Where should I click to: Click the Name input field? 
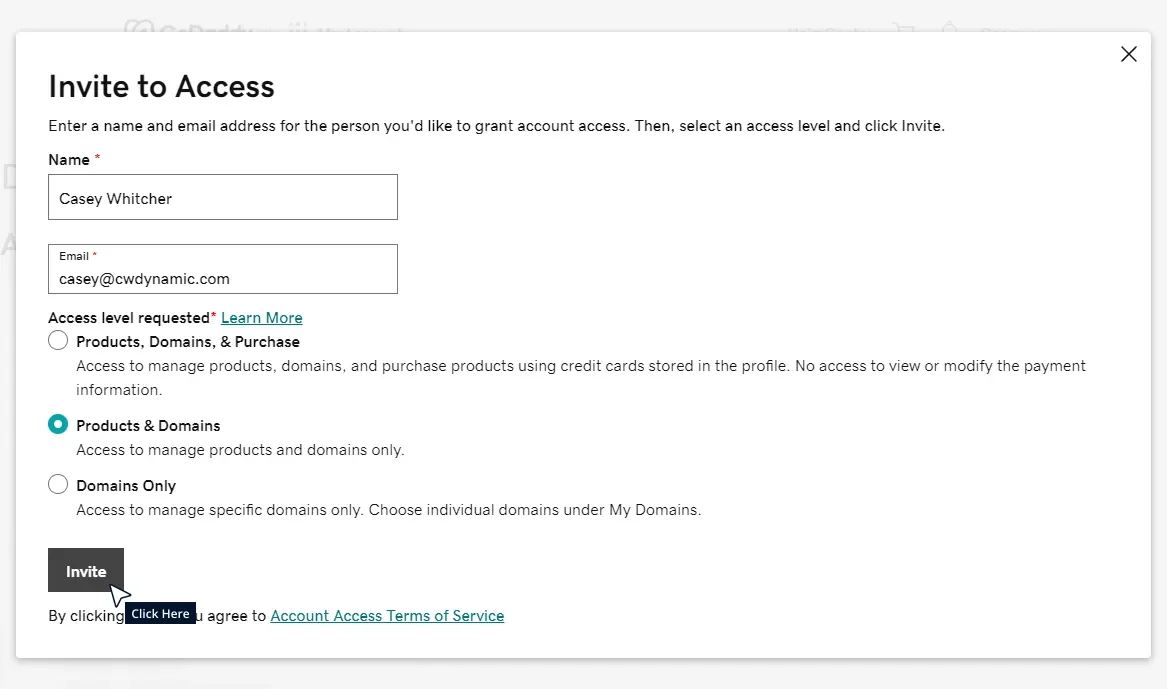pos(222,197)
